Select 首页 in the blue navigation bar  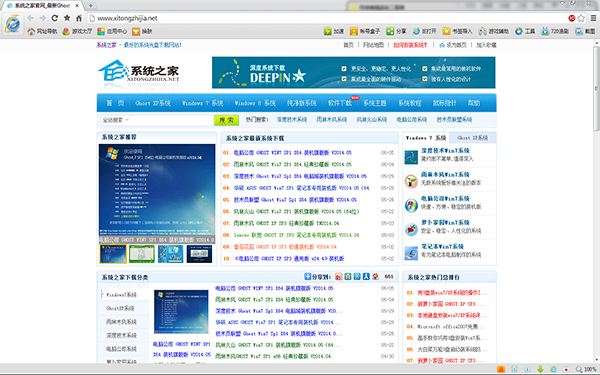tap(115, 103)
